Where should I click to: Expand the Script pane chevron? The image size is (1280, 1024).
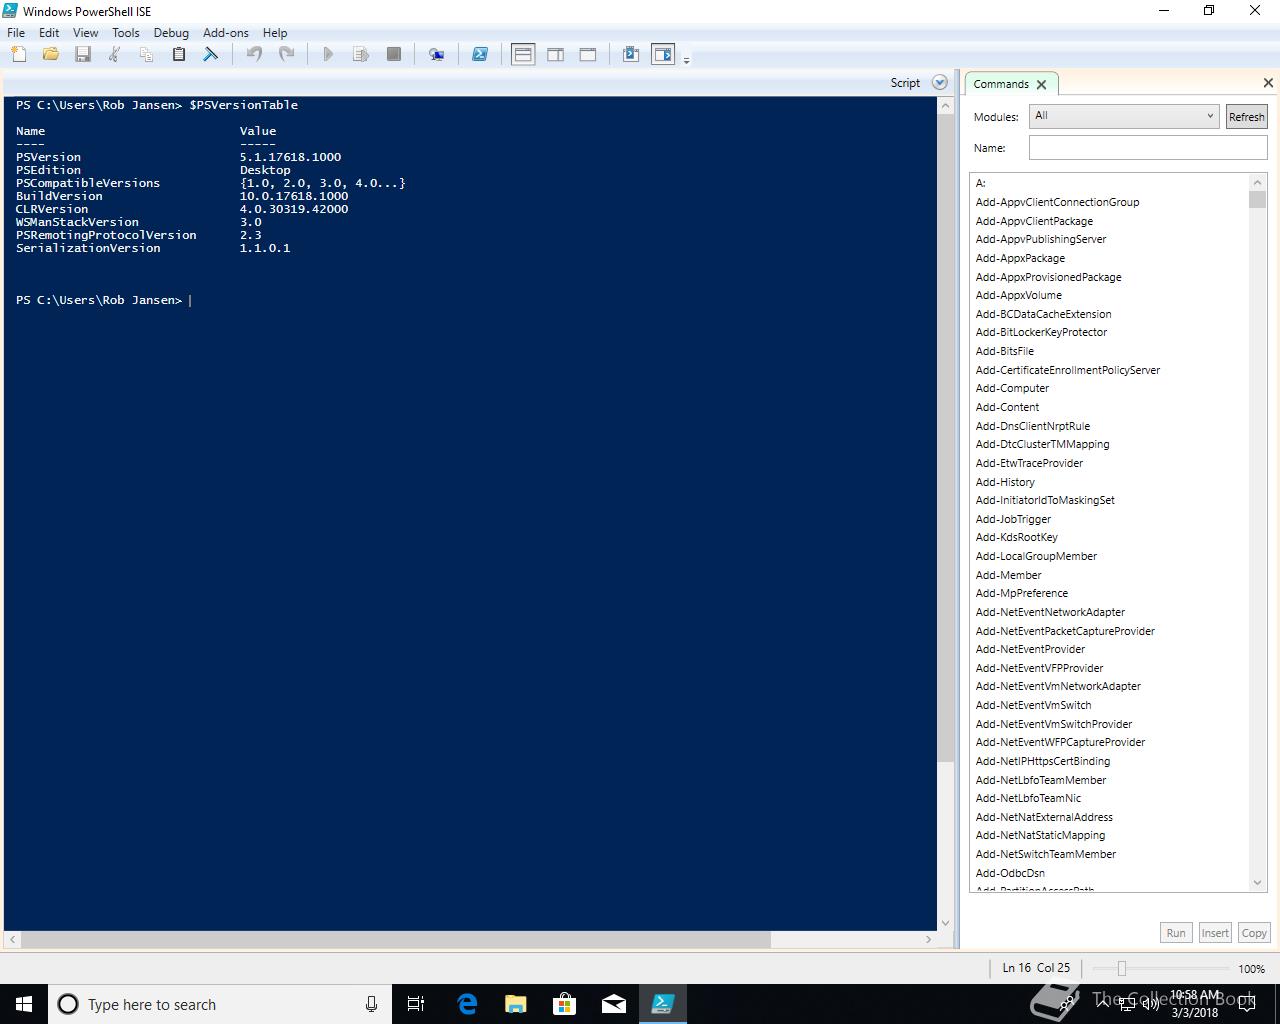click(940, 83)
